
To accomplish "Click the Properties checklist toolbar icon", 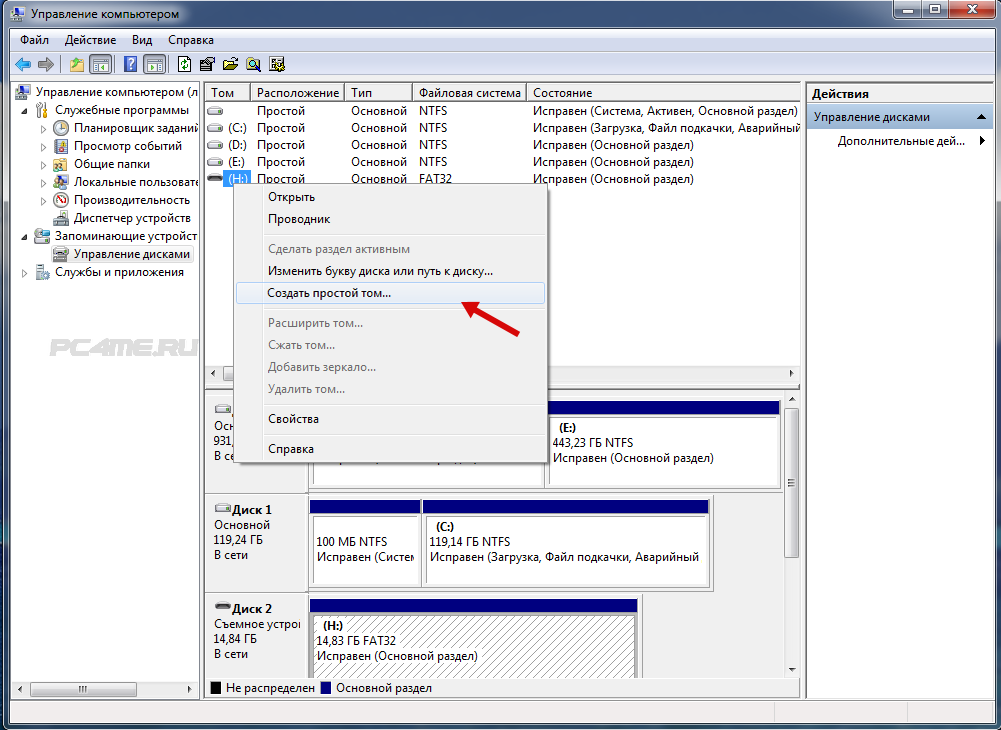I will click(208, 64).
